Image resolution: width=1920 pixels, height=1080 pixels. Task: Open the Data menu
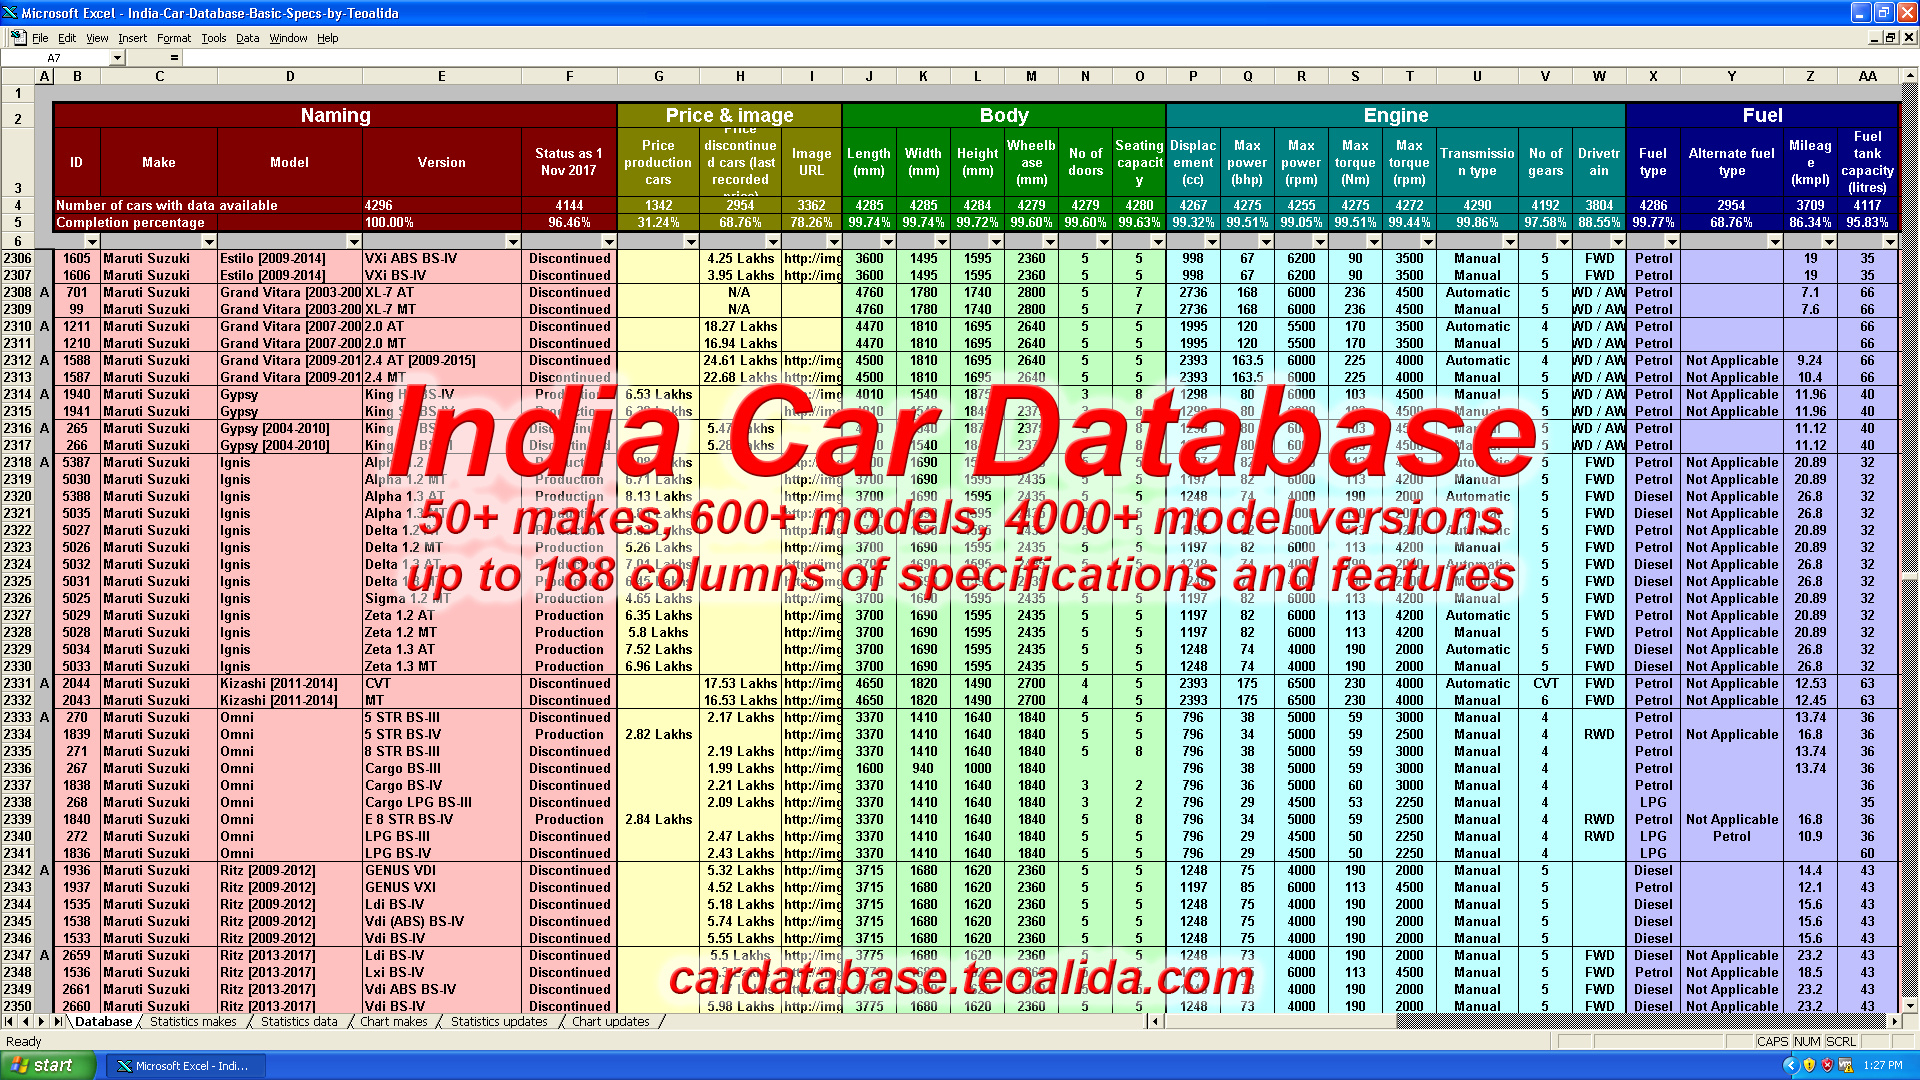point(247,38)
